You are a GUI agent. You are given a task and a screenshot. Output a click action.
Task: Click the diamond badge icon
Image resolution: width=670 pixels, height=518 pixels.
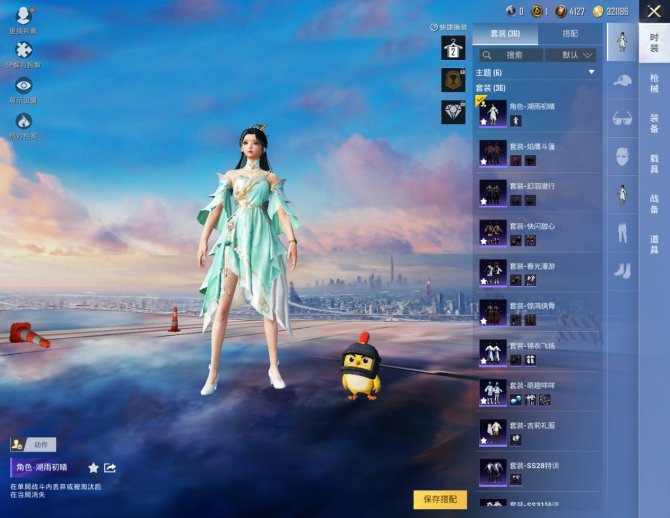(453, 112)
